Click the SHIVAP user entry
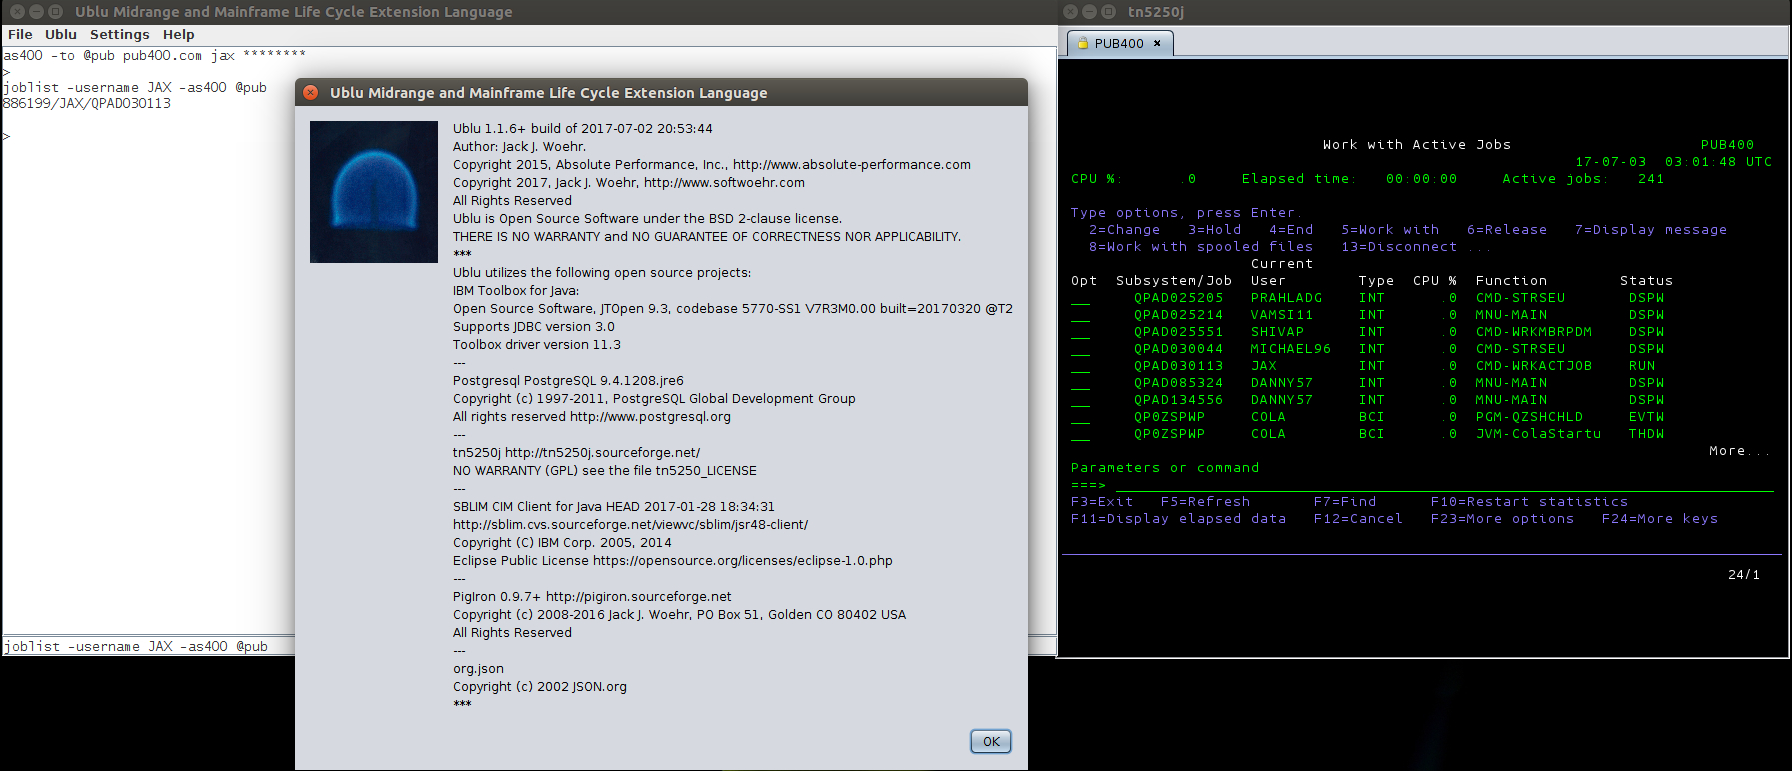This screenshot has width=1792, height=771. [1277, 332]
